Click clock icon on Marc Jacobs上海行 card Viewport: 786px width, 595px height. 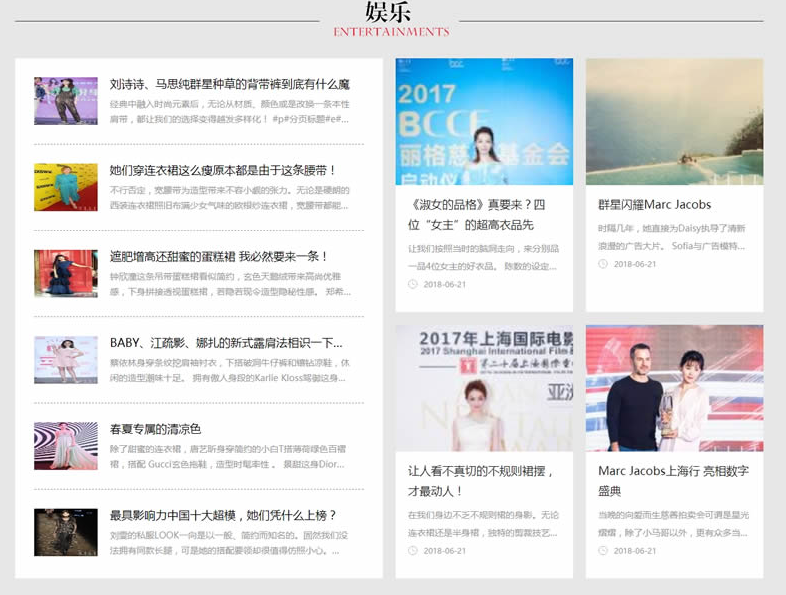[603, 551]
